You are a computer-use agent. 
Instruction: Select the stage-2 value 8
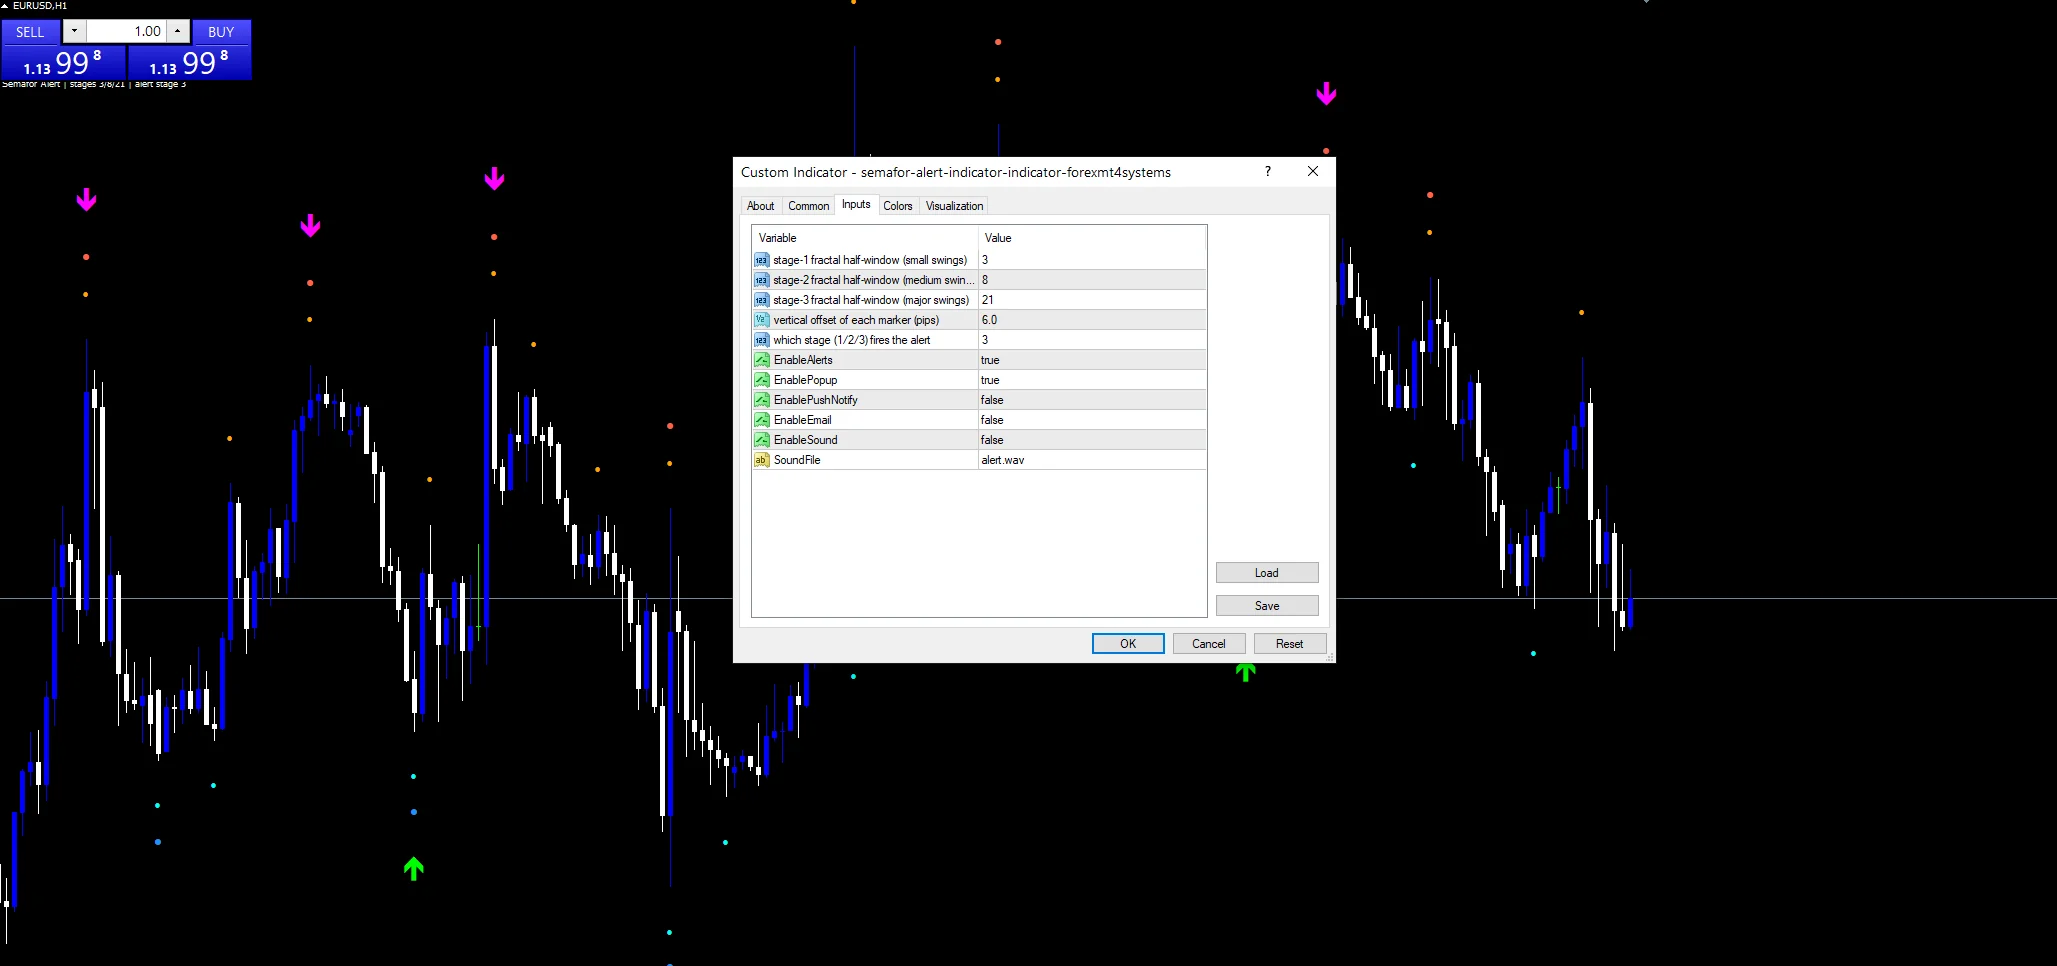click(1092, 280)
